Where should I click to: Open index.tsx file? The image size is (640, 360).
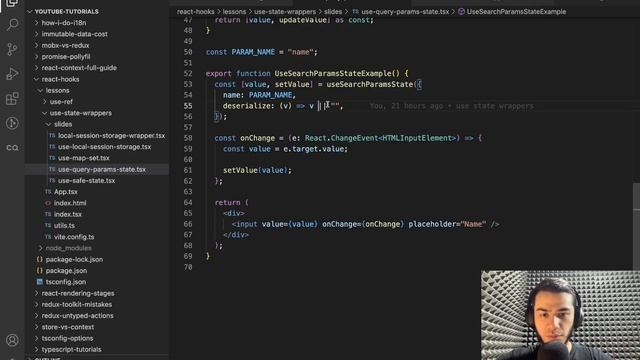(67, 214)
